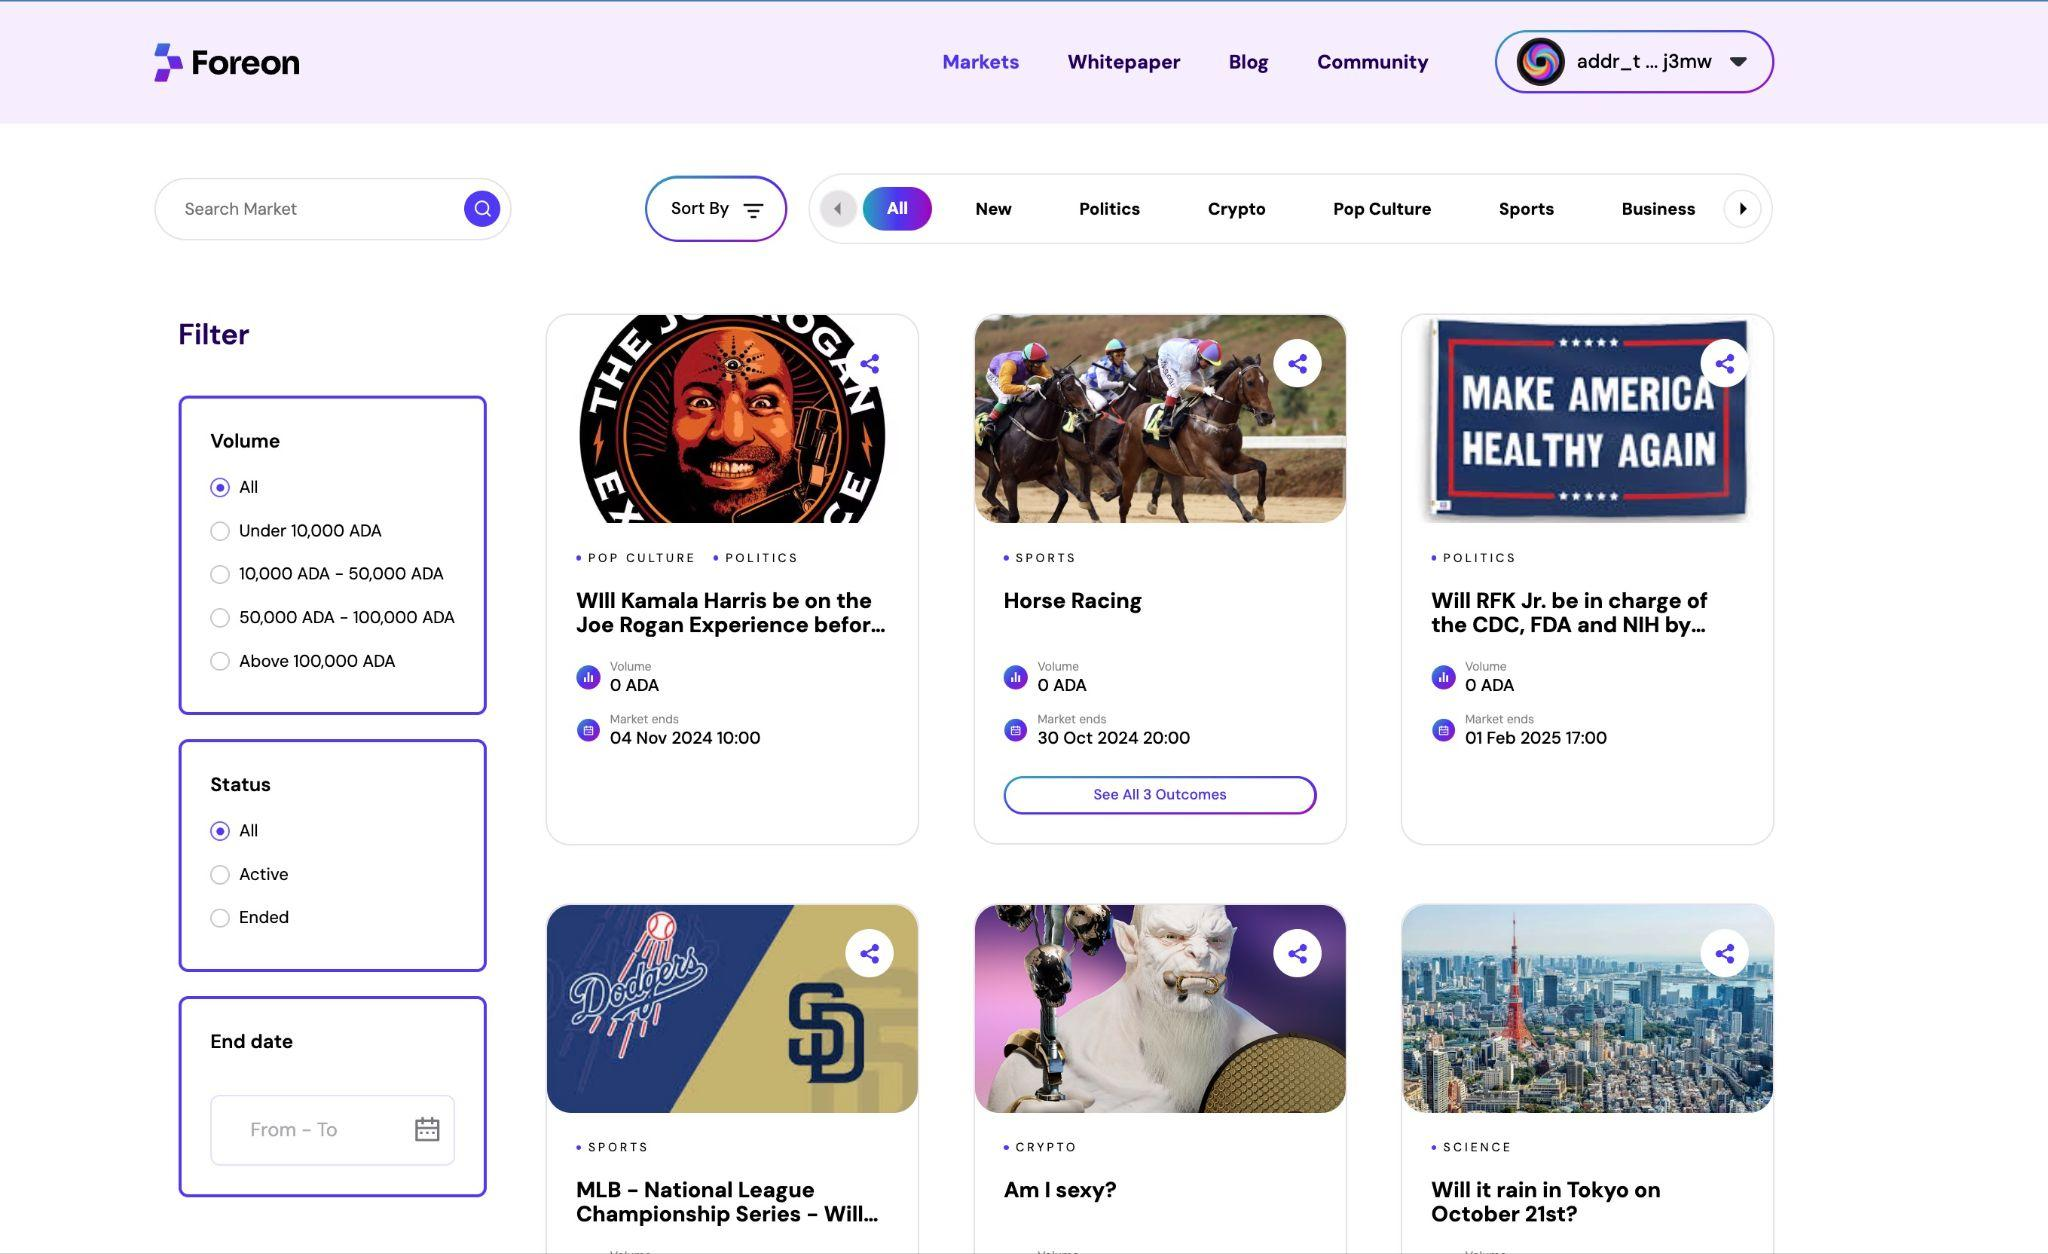This screenshot has height=1254, width=2048.
Task: Share the Tokyo rain market card
Action: pos(1724,954)
